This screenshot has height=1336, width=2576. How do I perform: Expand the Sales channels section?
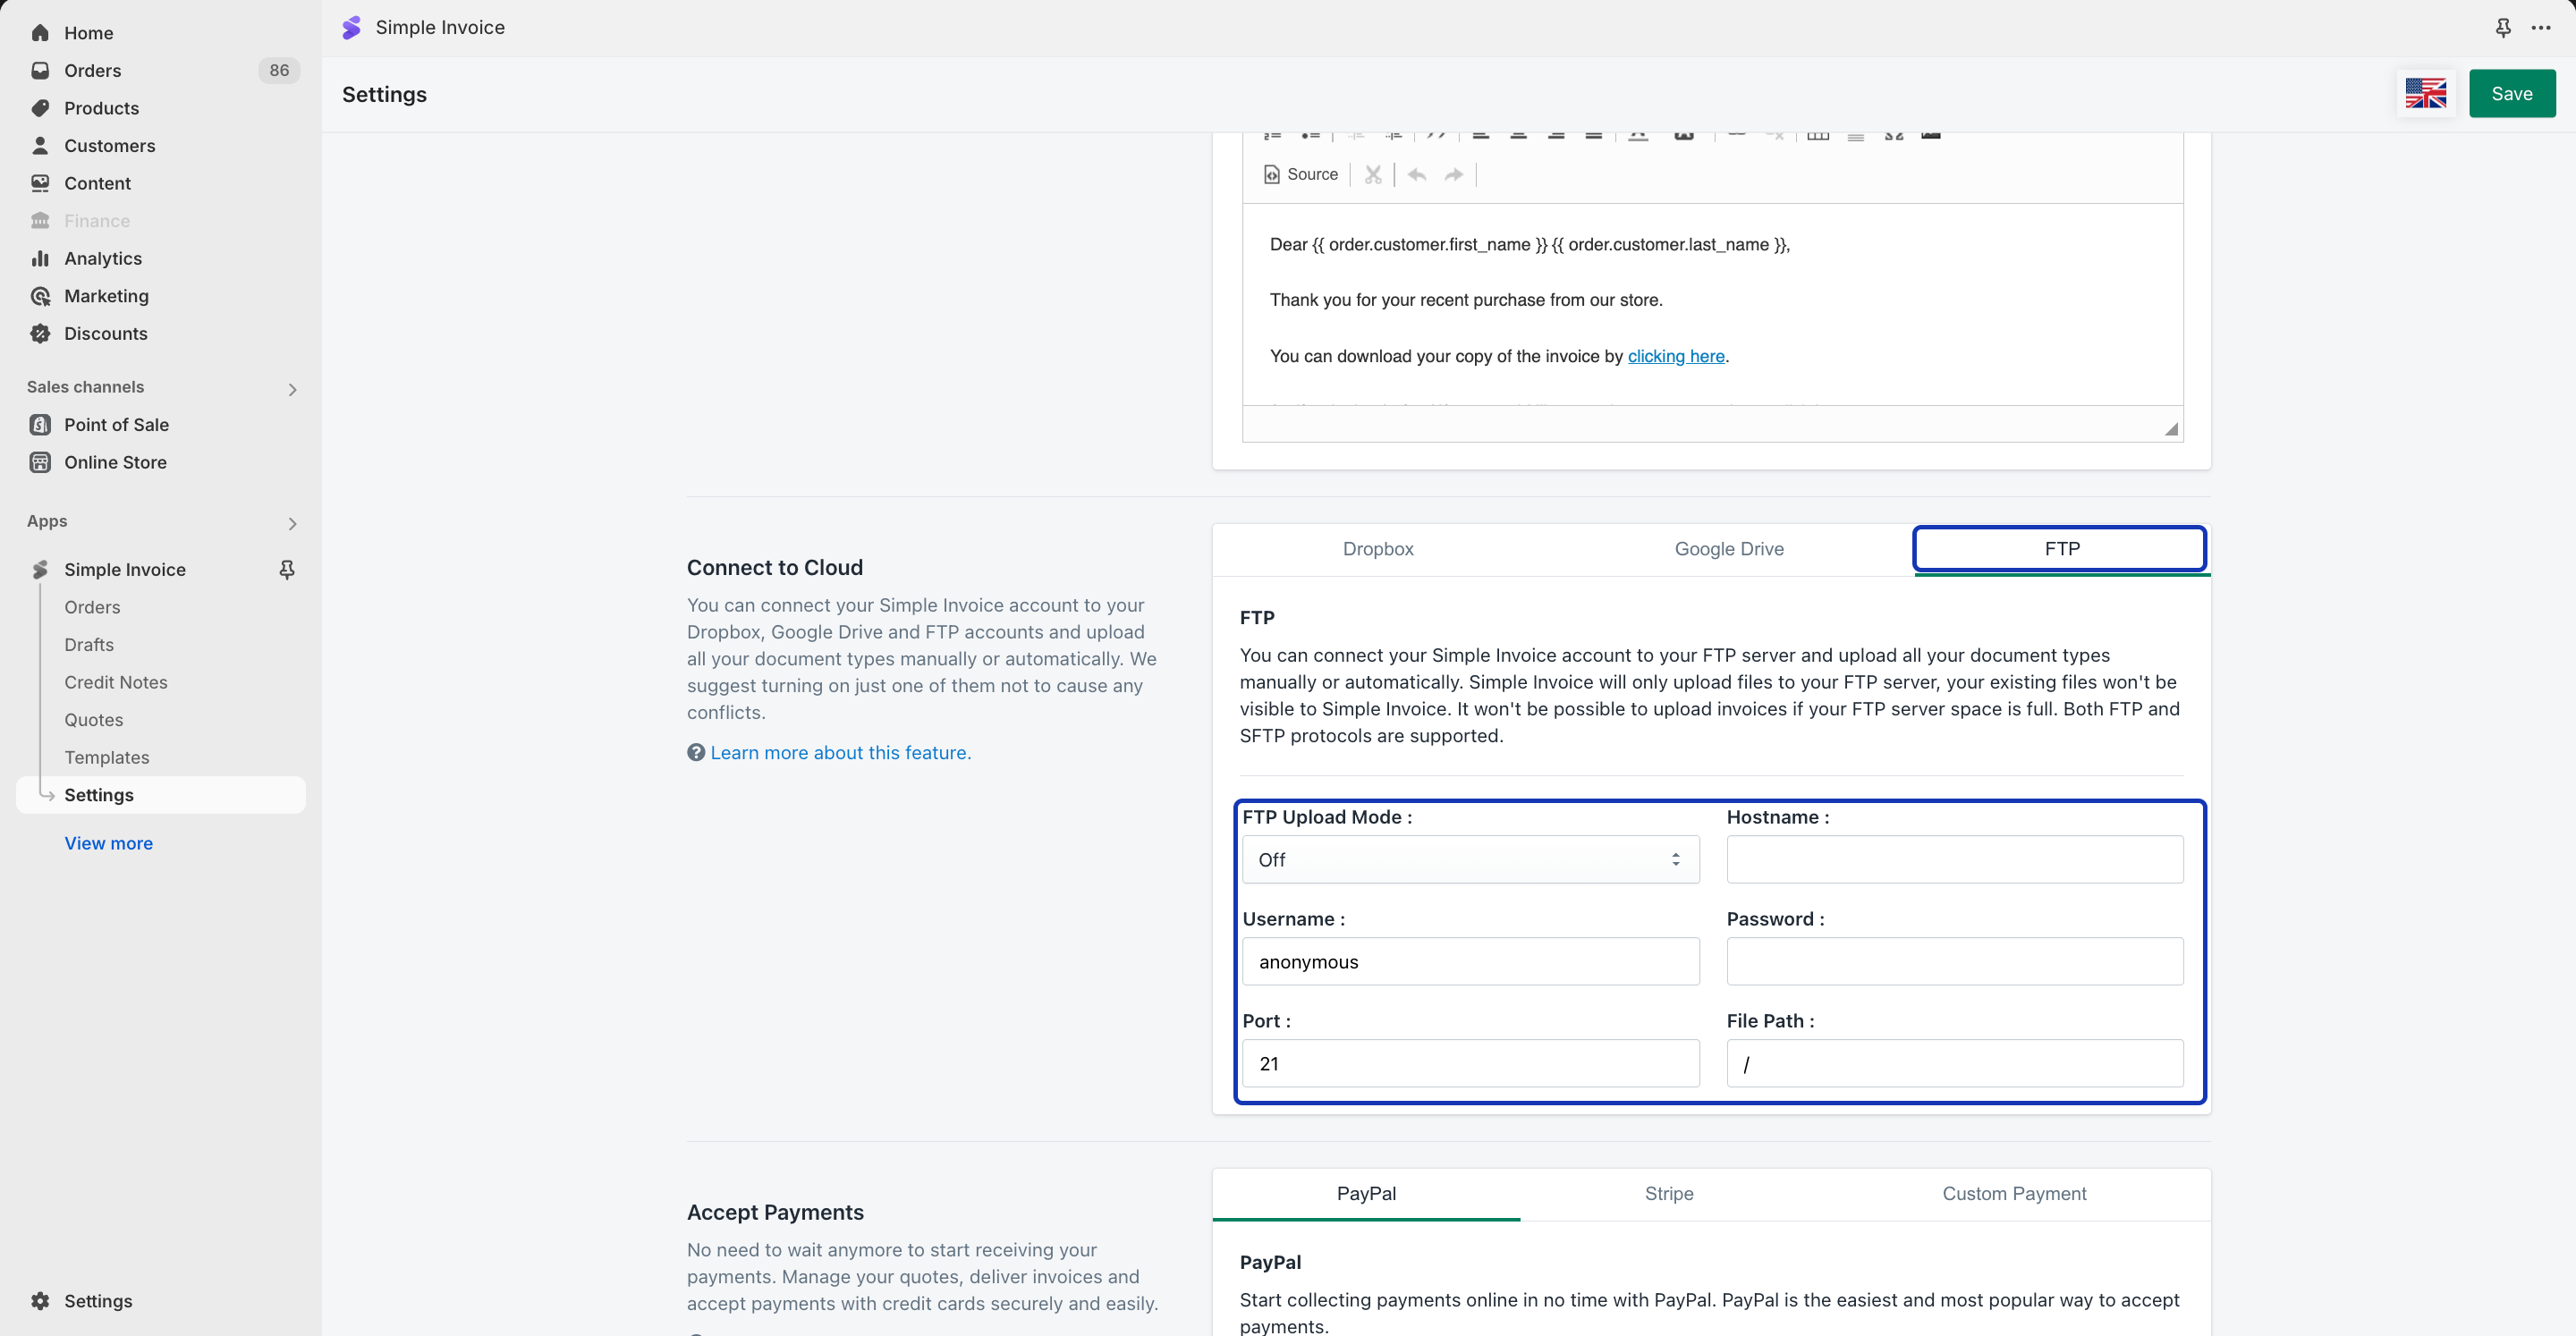point(292,389)
